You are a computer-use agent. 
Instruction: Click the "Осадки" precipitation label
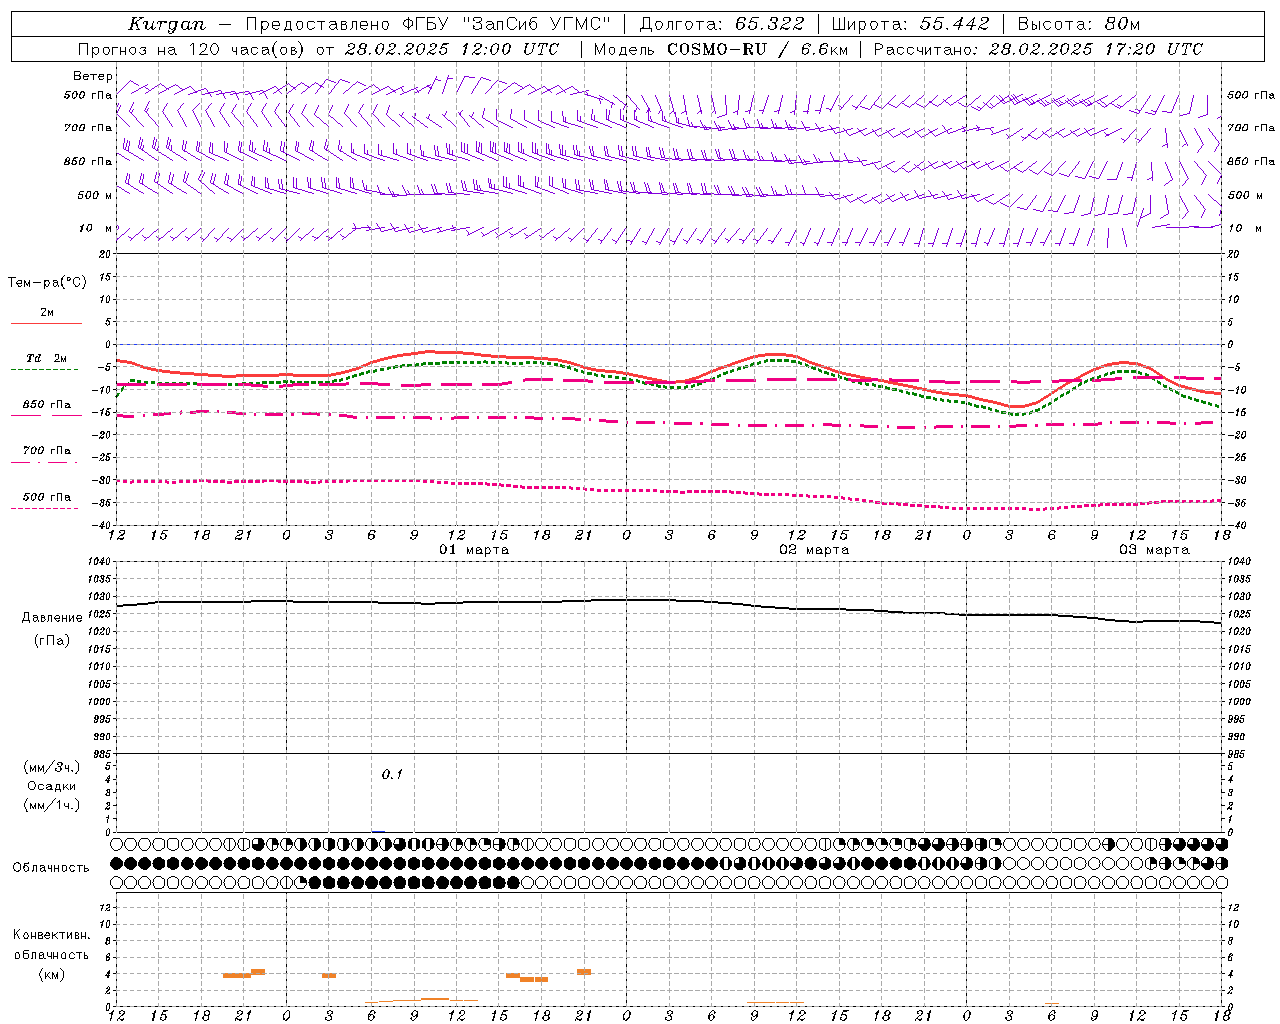pyautogui.click(x=52, y=787)
